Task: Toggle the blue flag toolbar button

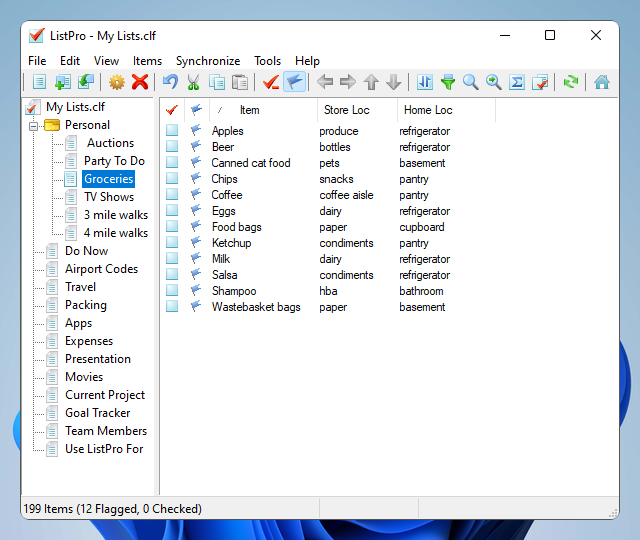Action: pyautogui.click(x=294, y=82)
